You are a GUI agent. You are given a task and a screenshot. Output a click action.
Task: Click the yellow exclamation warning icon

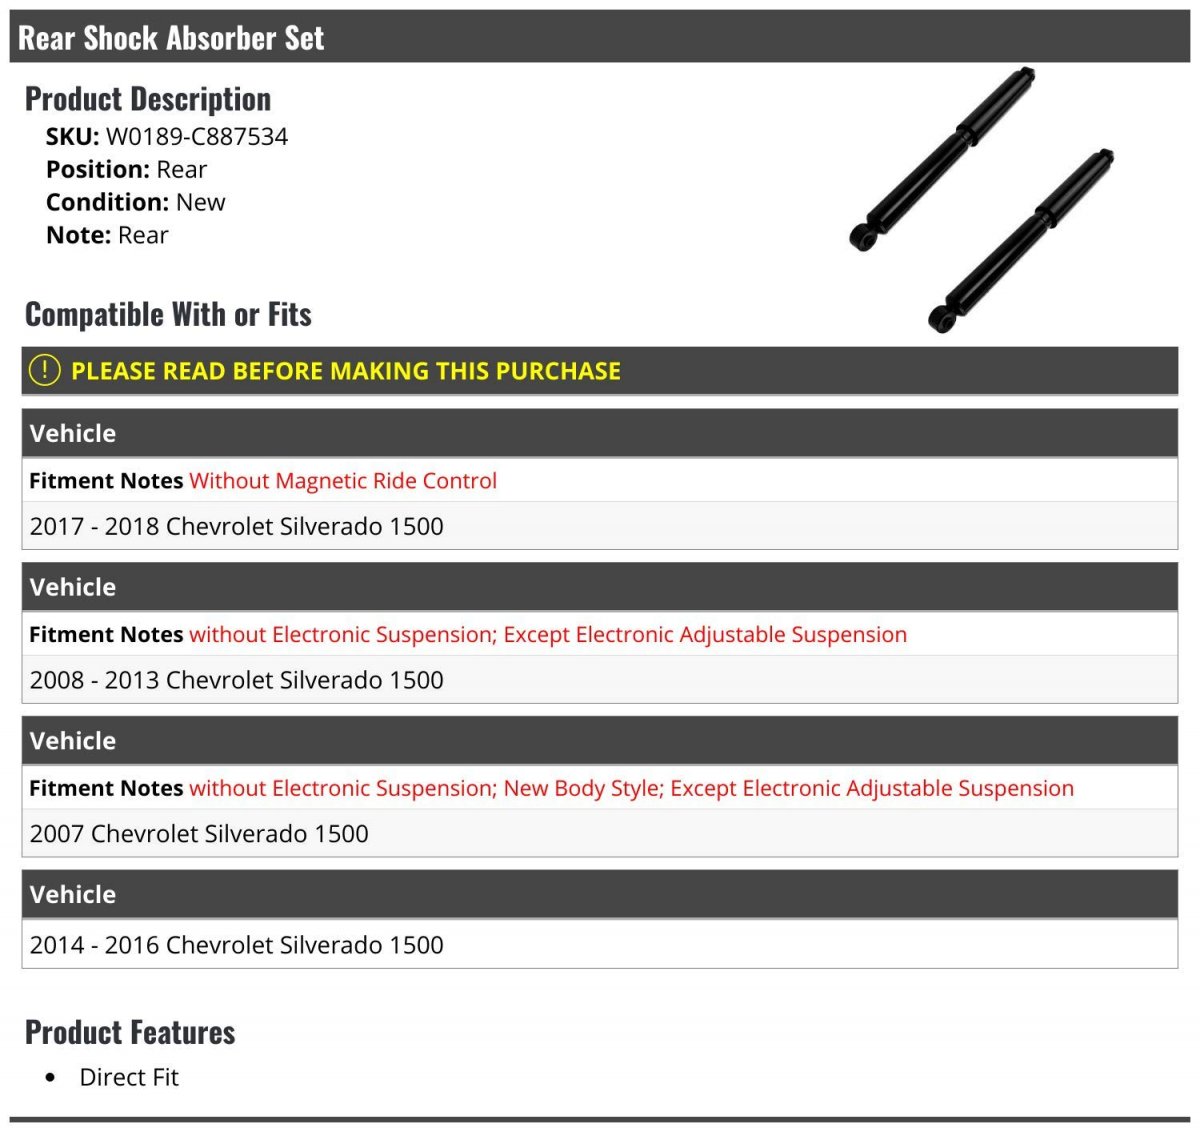coord(45,371)
